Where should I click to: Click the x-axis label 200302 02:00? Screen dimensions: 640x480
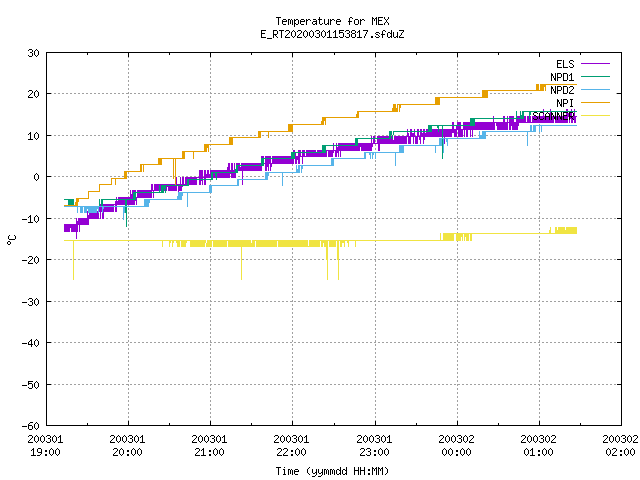pos(620,446)
